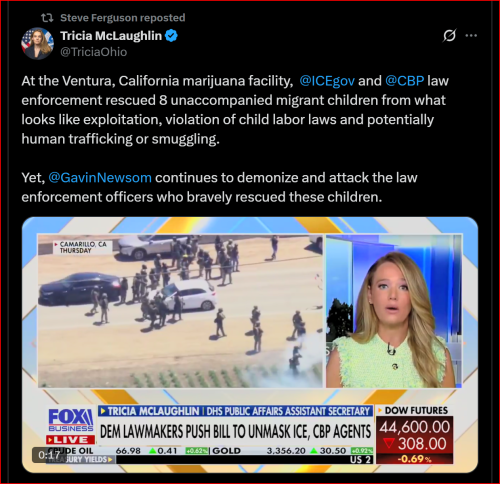Open the three-dot more options menu

pyautogui.click(x=471, y=35)
